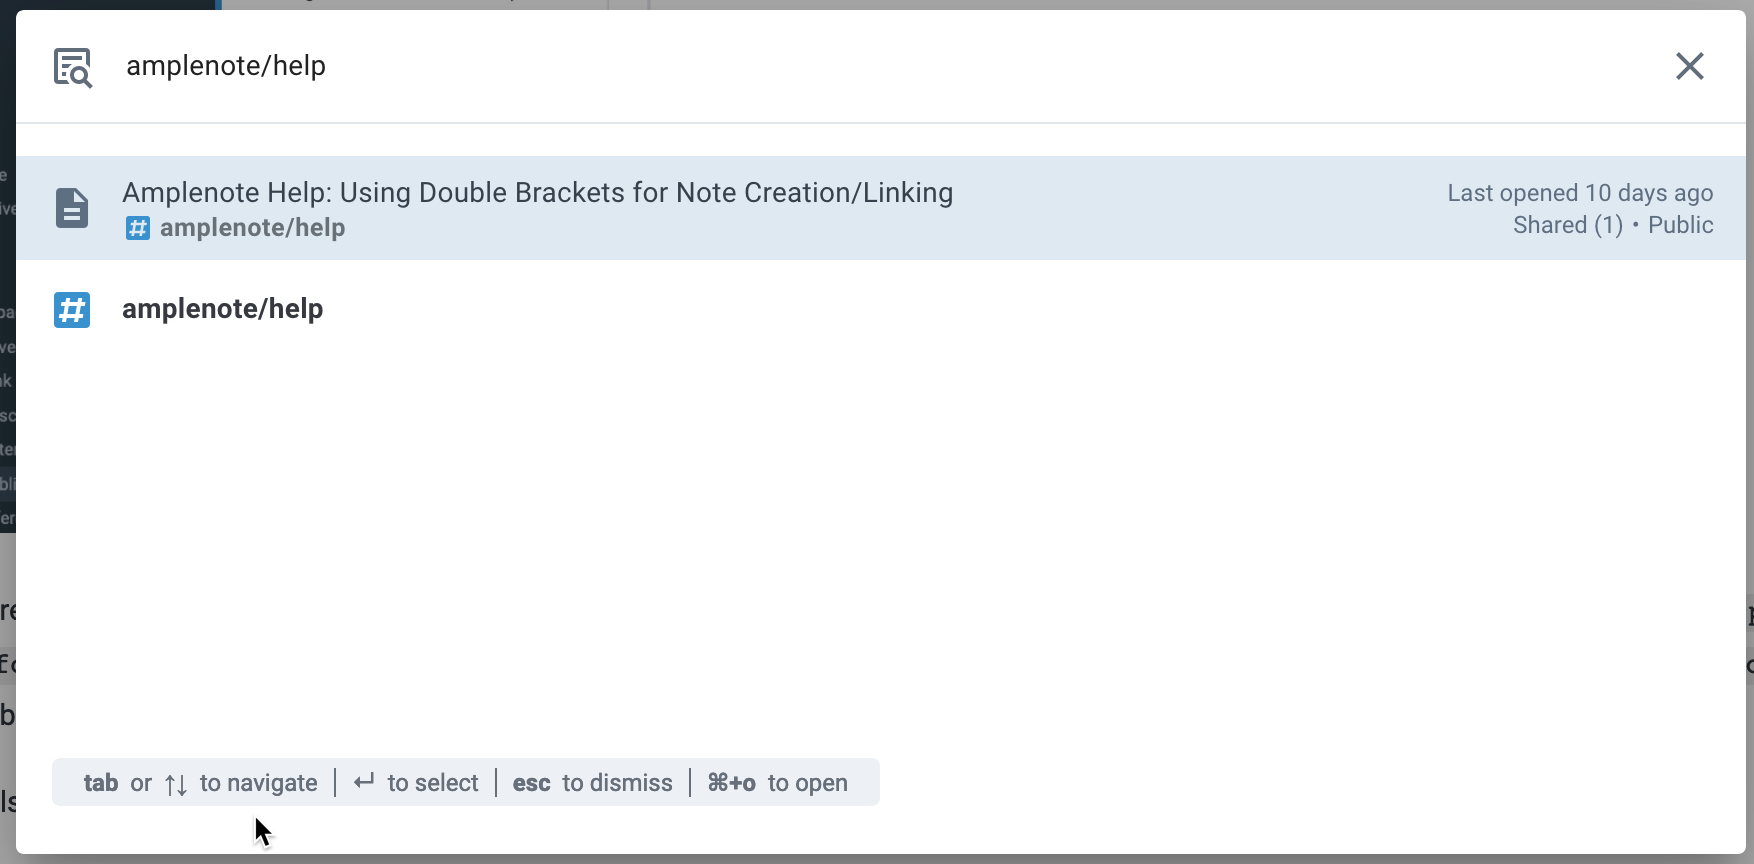Click the document icon of the note result
The width and height of the screenshot is (1754, 864).
point(72,208)
